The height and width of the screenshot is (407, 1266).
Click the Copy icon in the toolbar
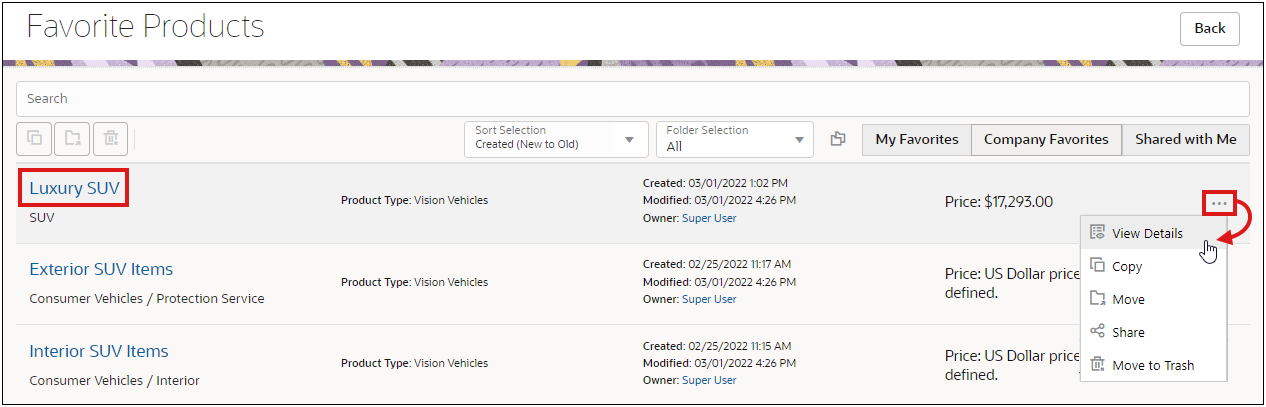coord(35,139)
